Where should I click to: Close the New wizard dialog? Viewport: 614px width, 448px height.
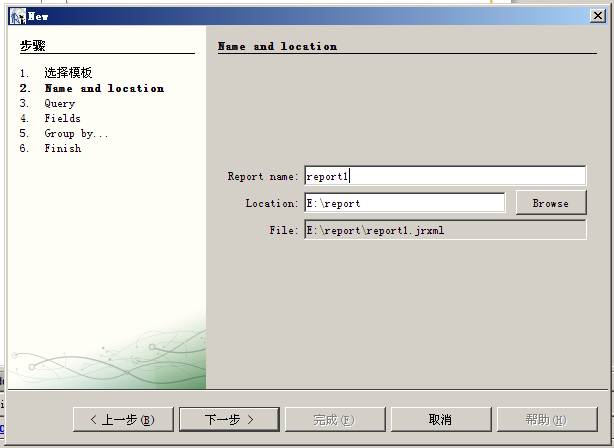598,16
